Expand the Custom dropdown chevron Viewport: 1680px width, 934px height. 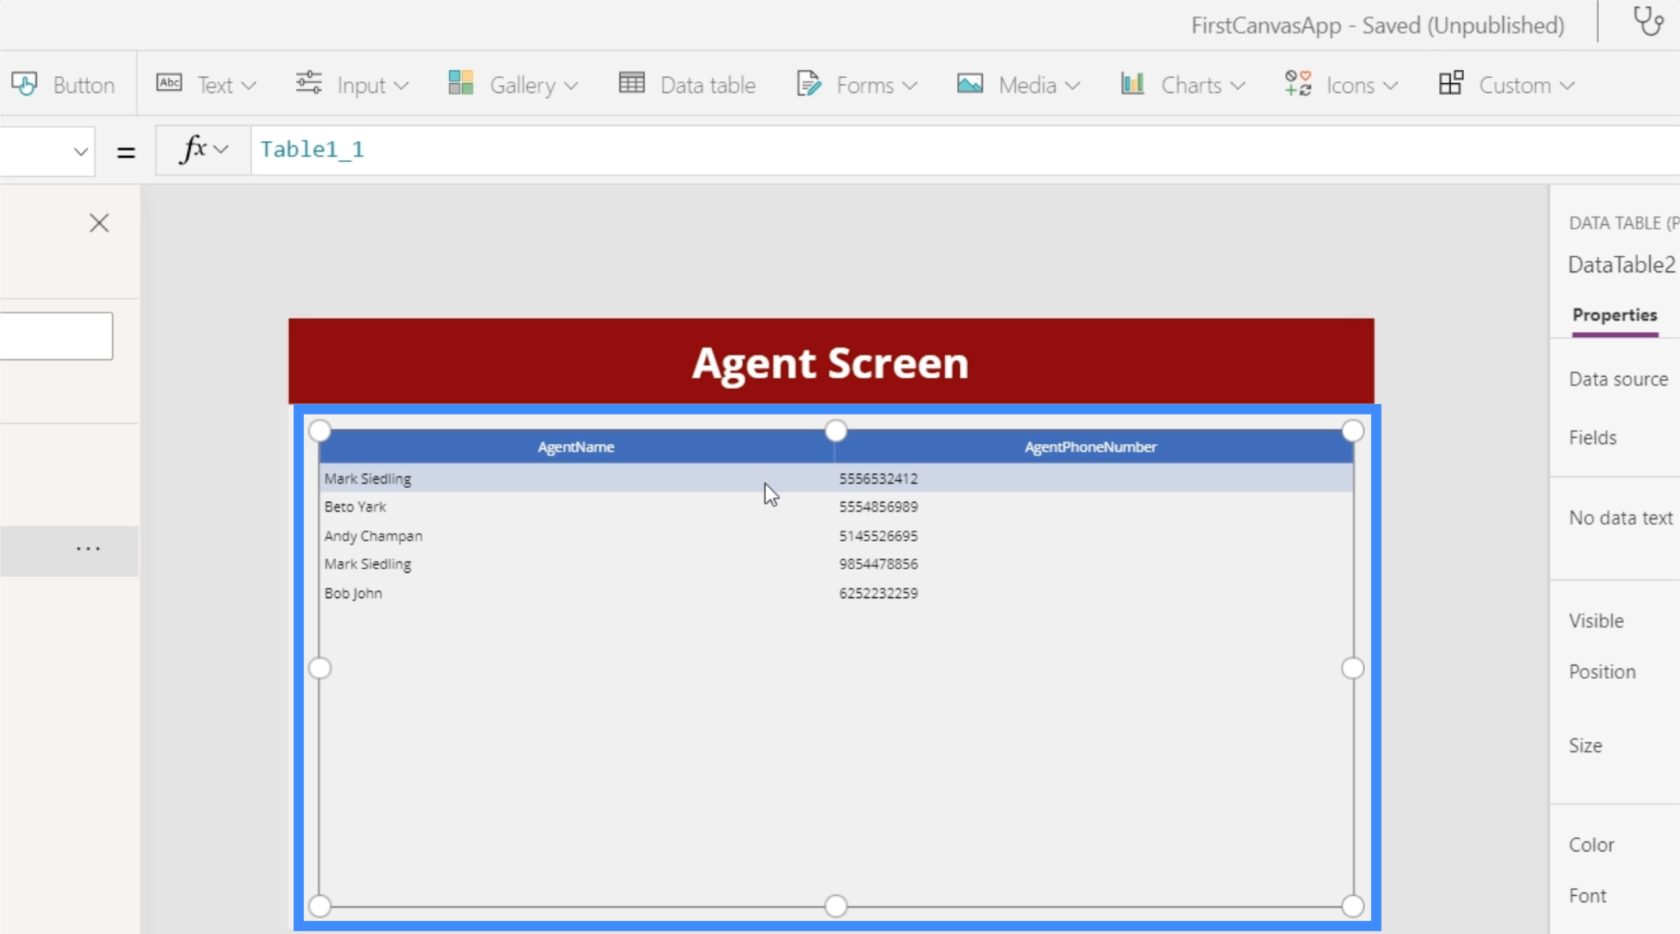[1566, 86]
